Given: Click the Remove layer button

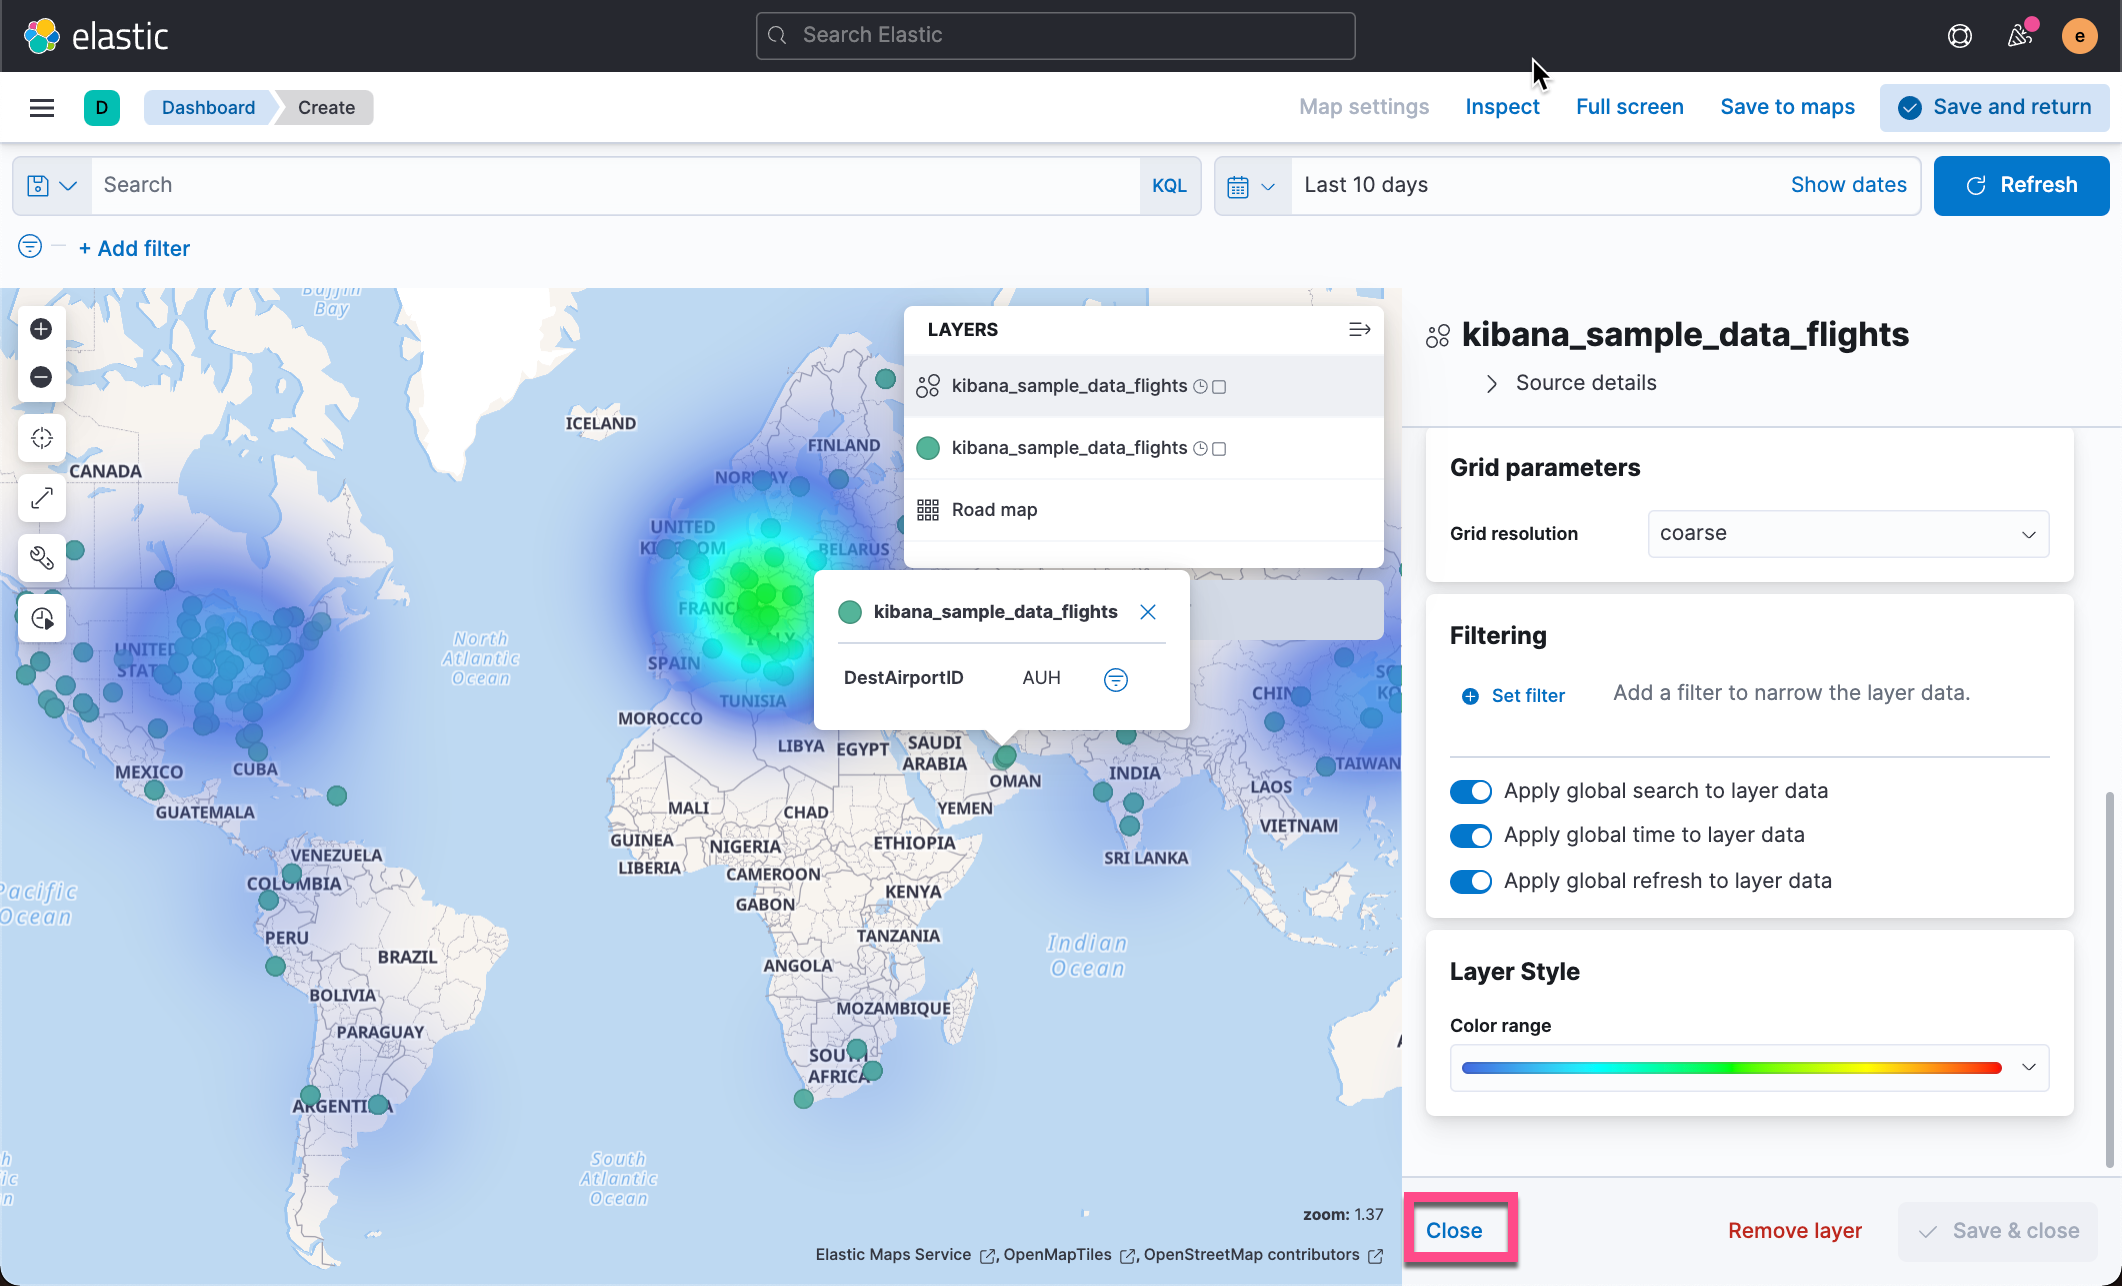Looking at the screenshot, I should (1794, 1231).
